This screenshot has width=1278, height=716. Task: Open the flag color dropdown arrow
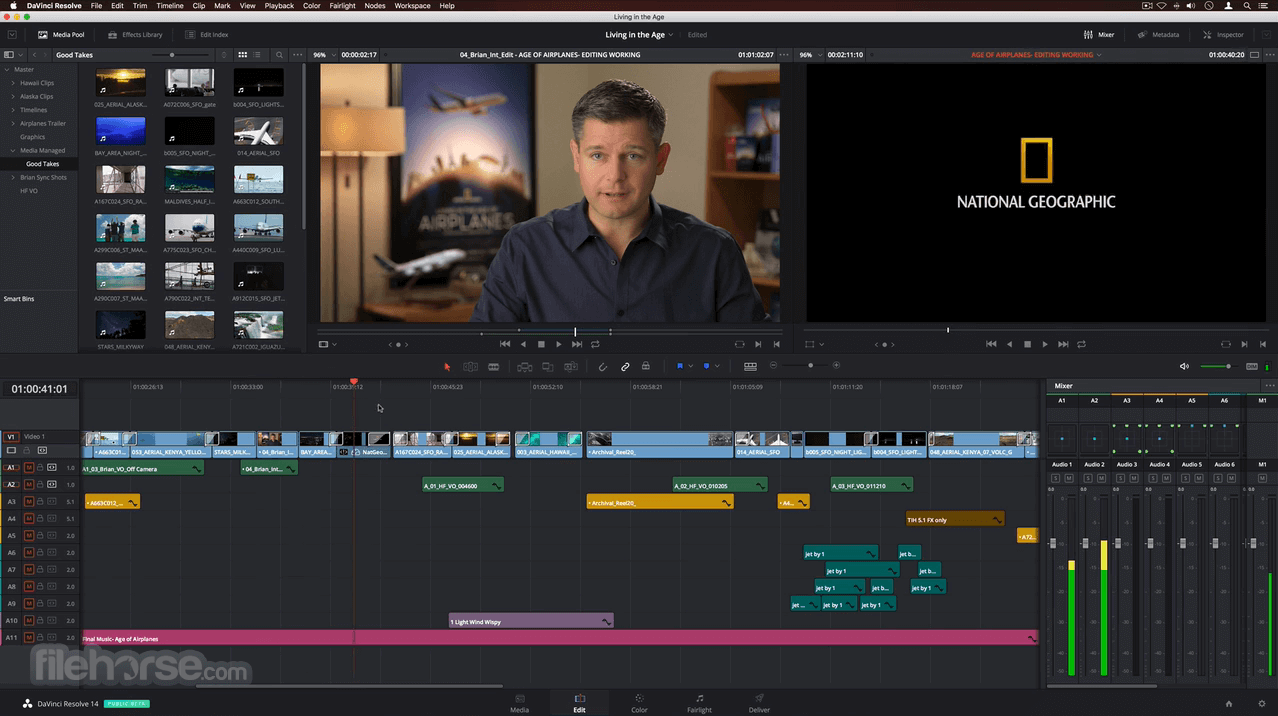click(691, 367)
